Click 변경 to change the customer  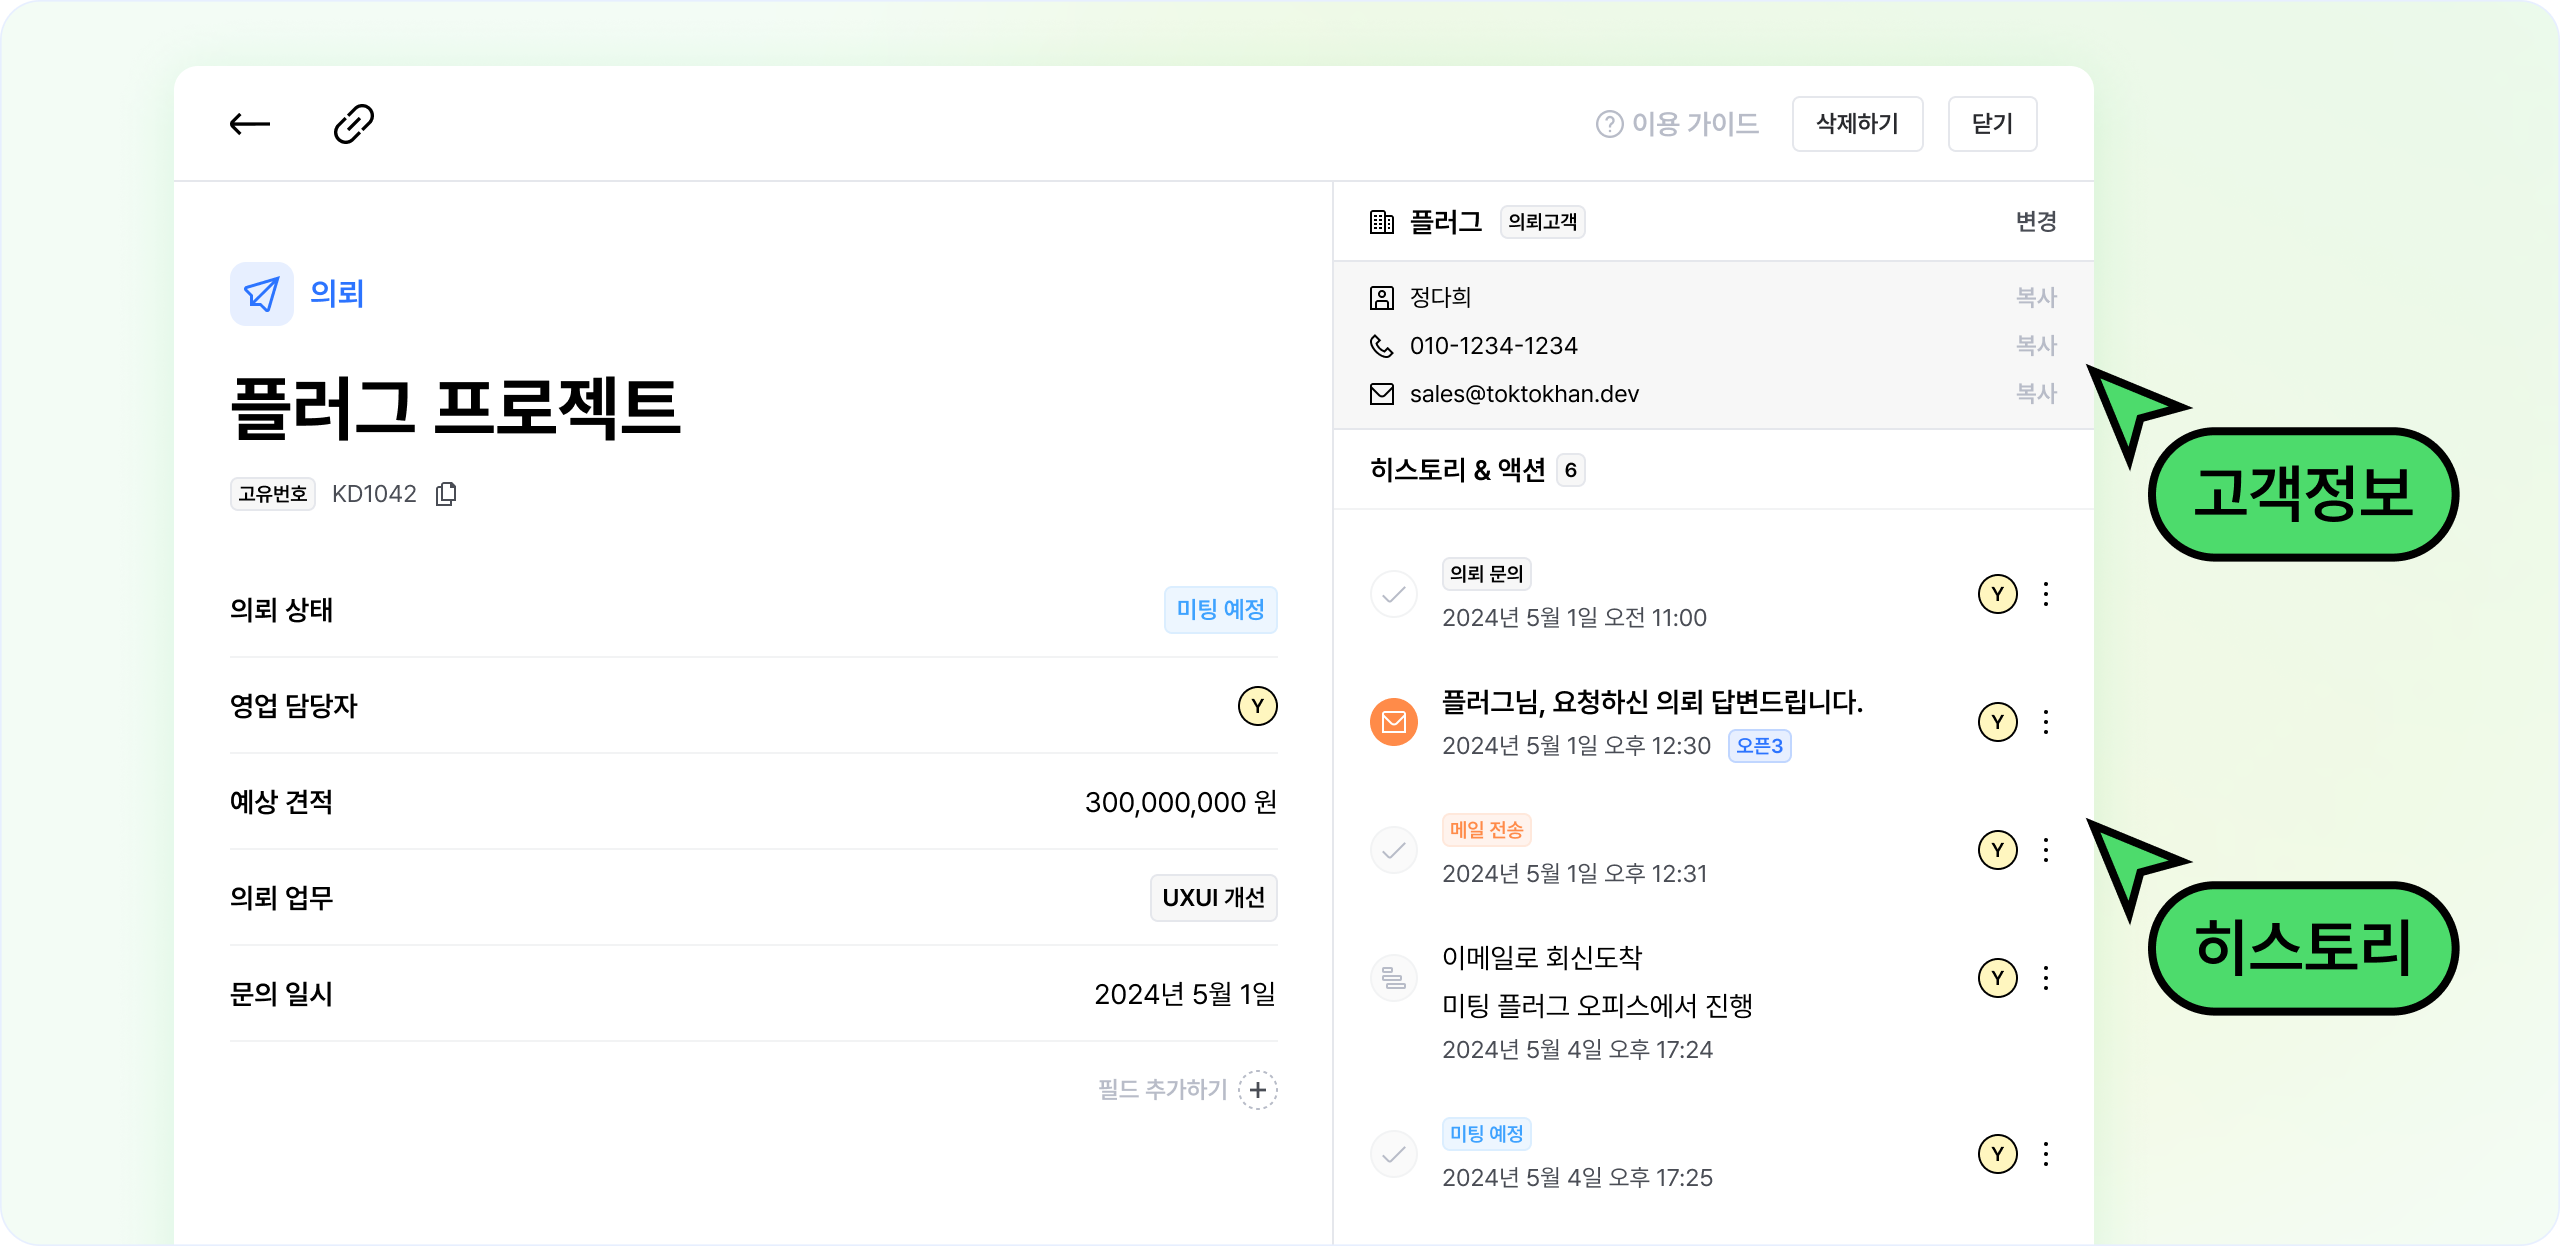pos(2035,221)
